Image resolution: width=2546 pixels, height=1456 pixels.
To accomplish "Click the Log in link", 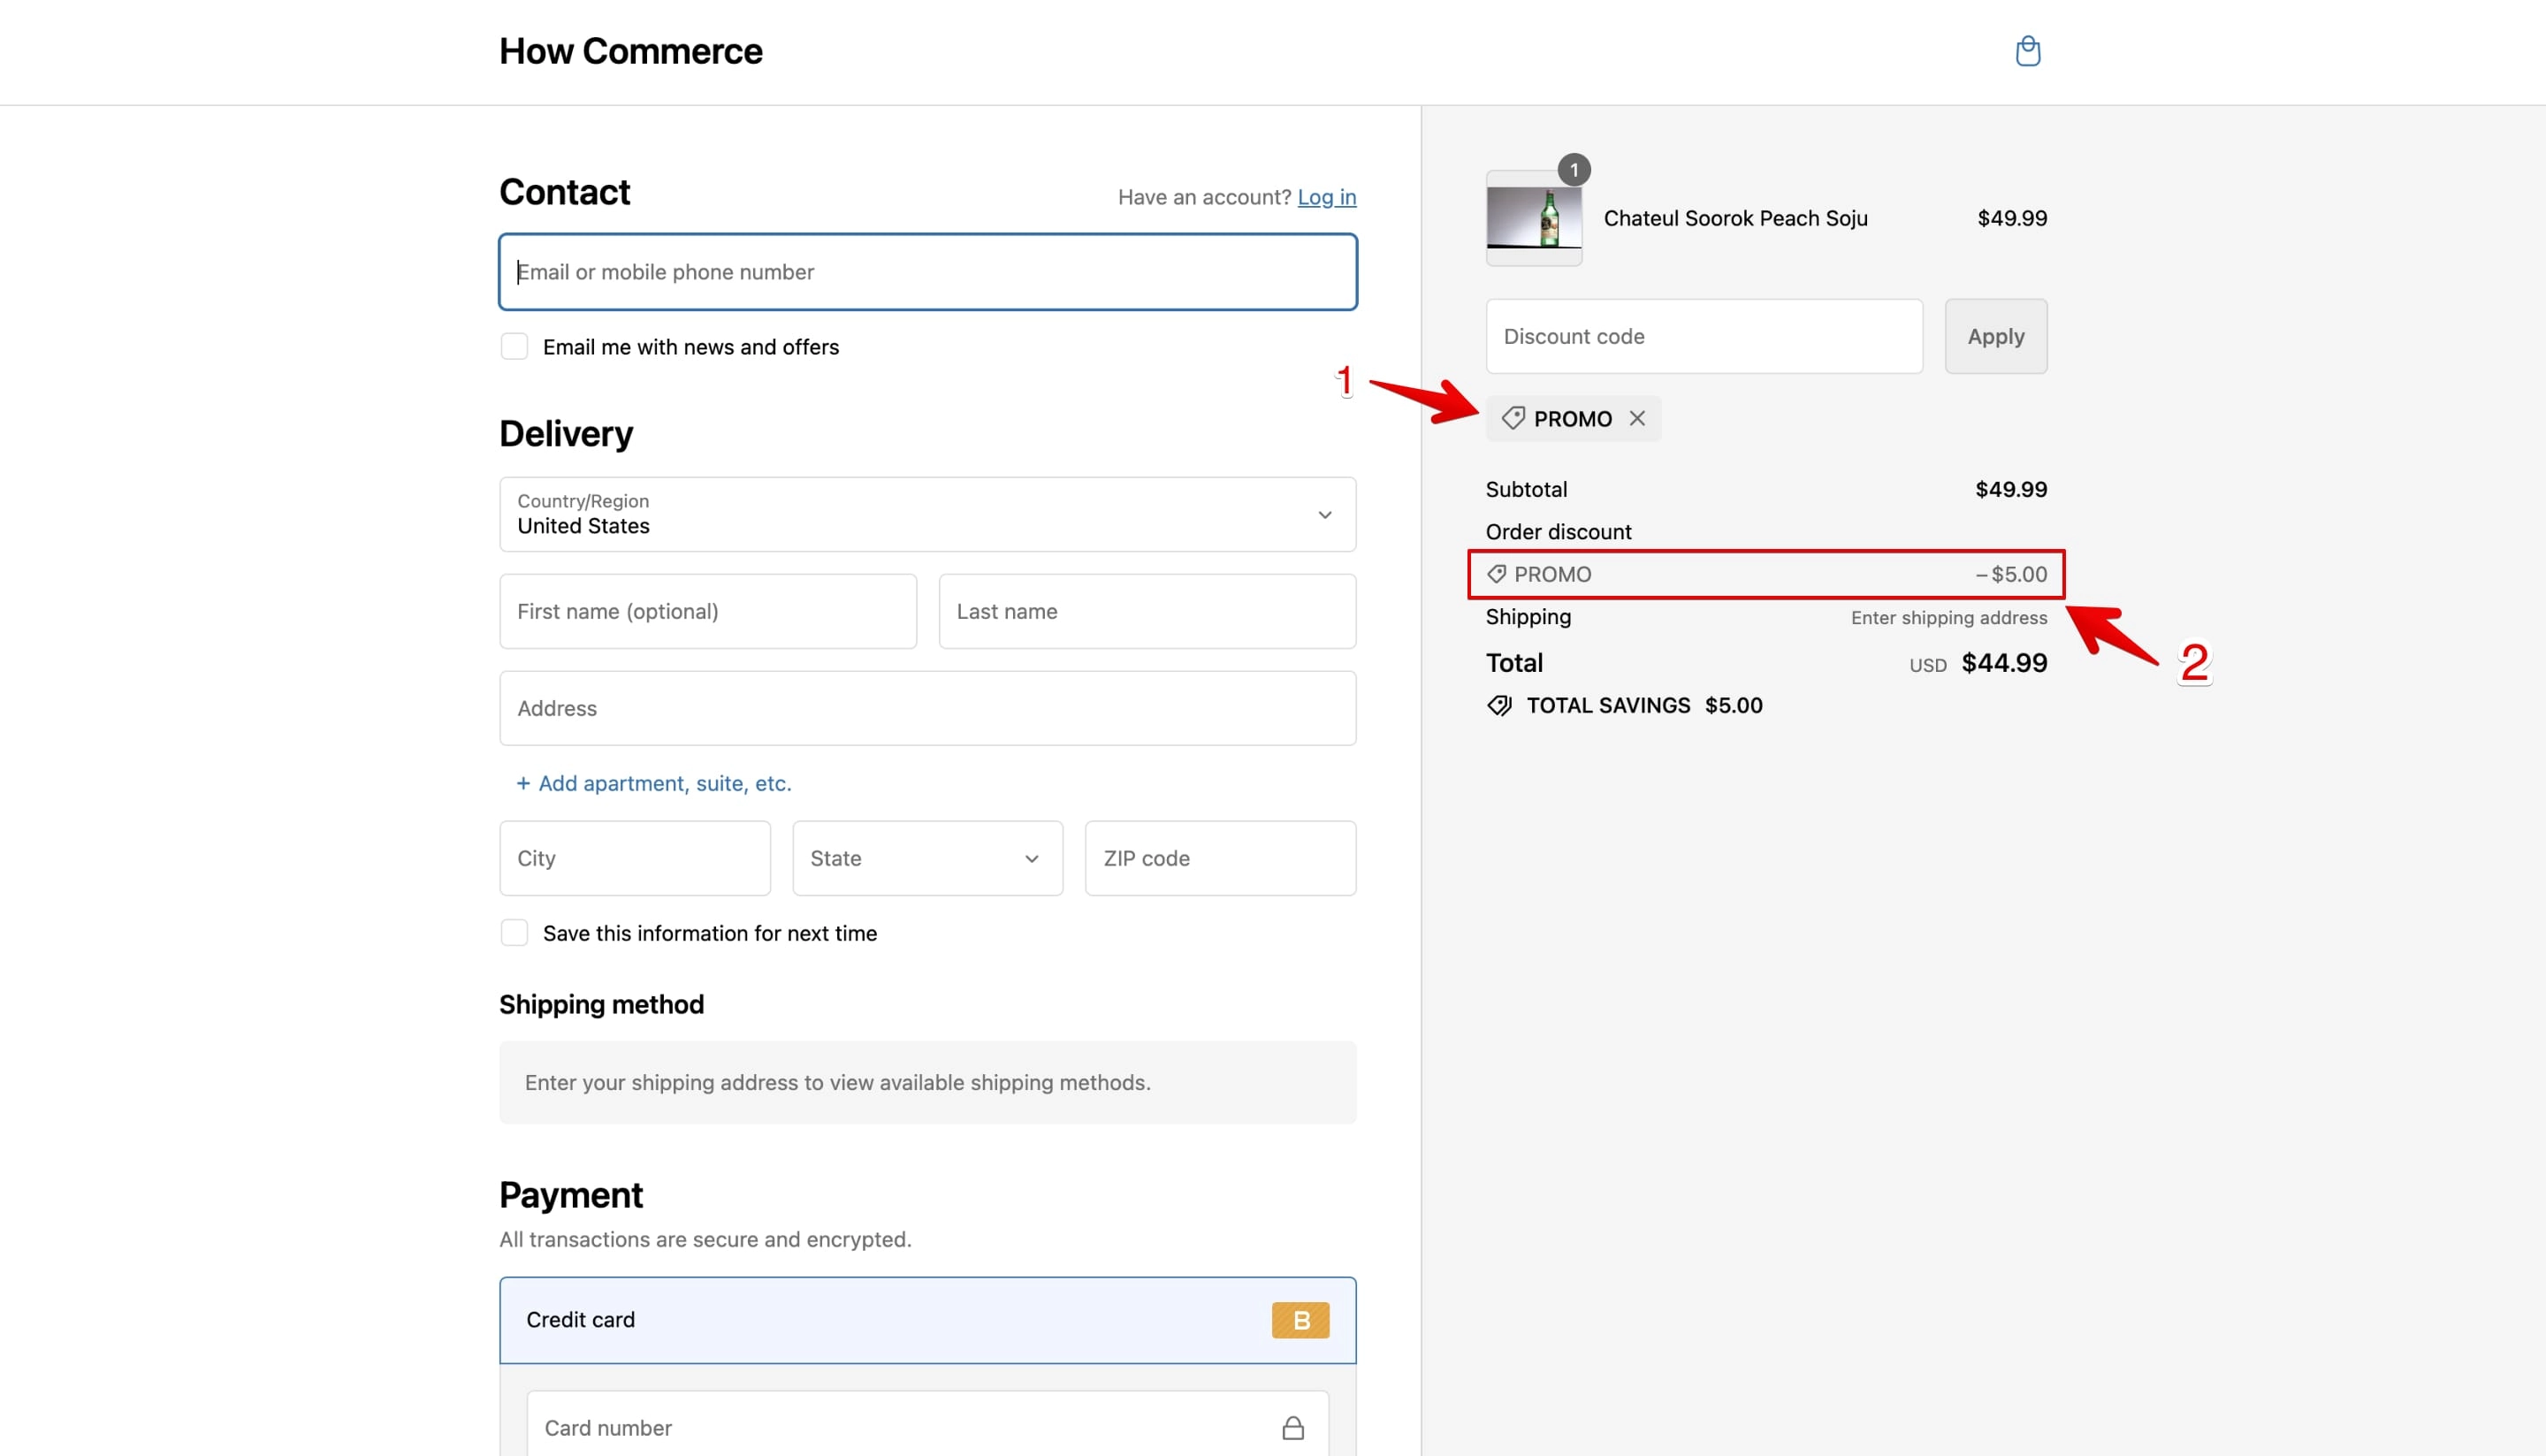I will tap(1326, 197).
